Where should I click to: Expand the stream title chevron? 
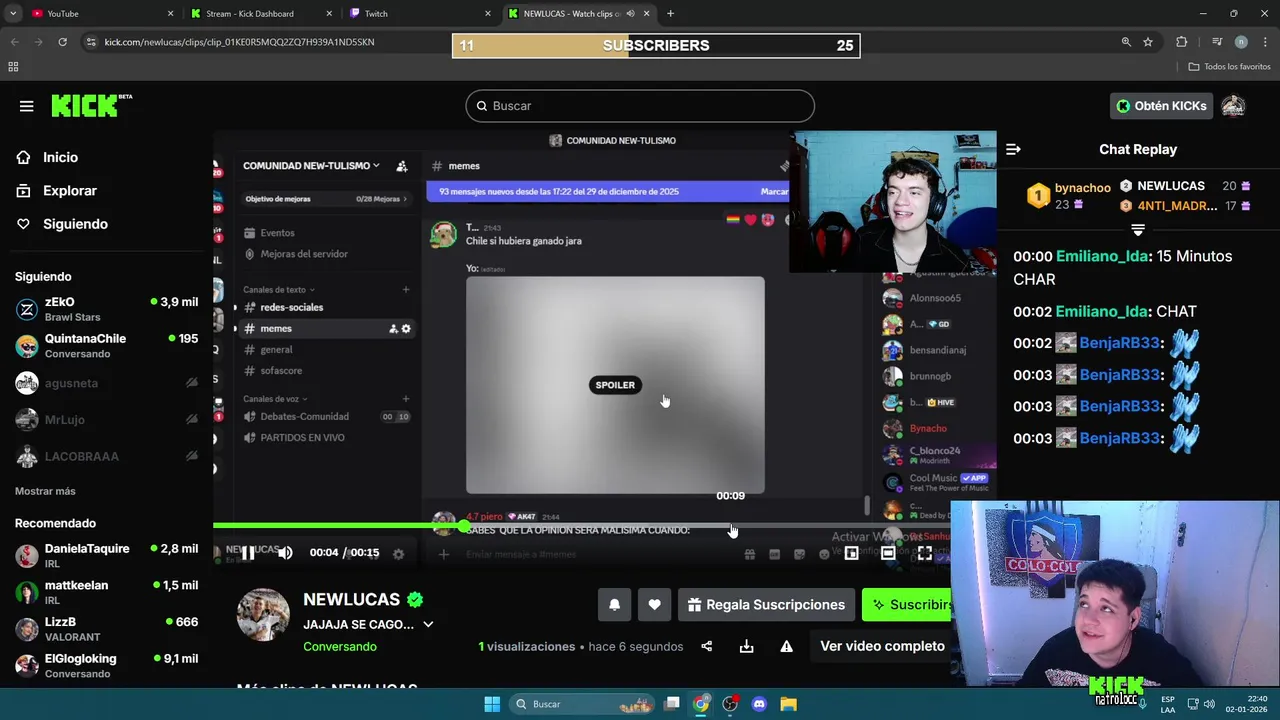(428, 624)
